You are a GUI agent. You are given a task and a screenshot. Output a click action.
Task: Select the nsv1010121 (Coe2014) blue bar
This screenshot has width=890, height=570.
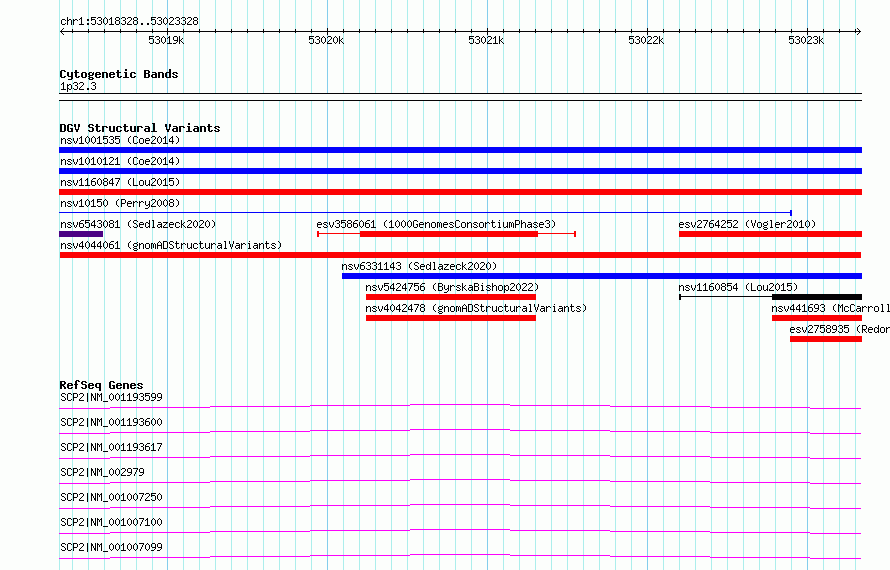click(x=460, y=171)
